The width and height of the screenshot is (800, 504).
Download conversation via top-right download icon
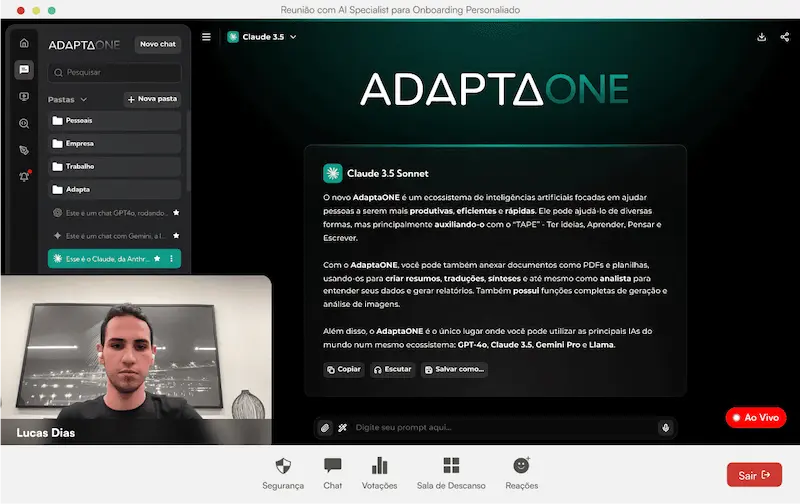tap(761, 37)
